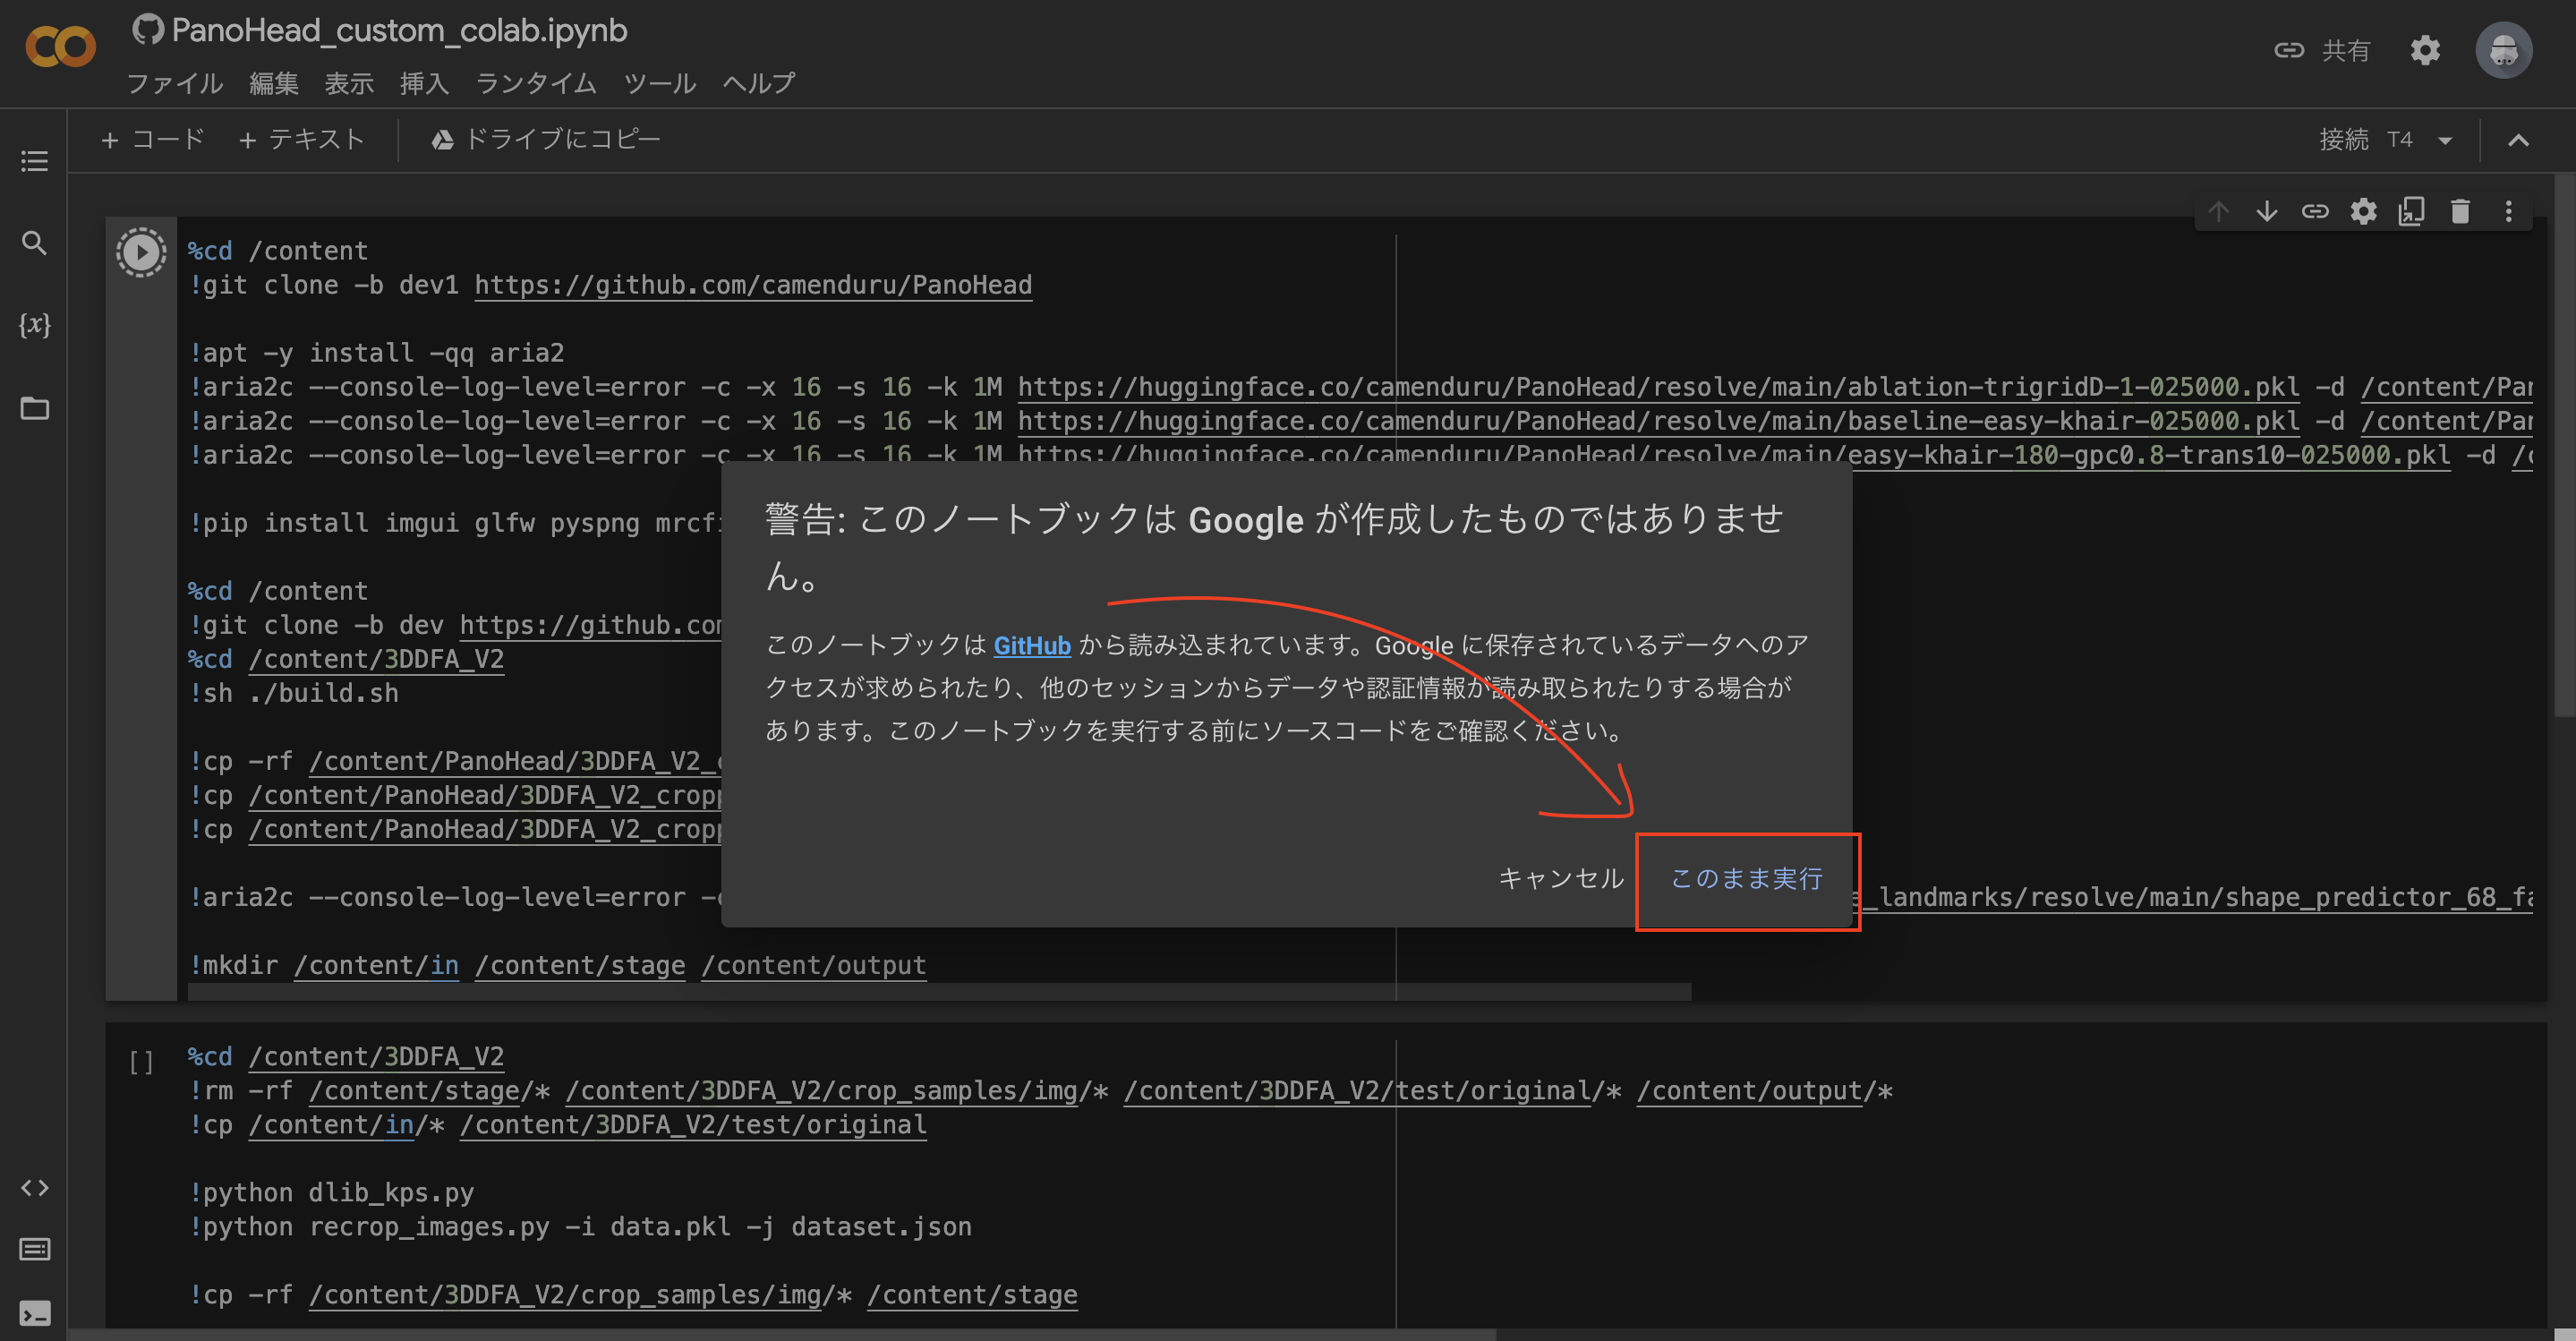Open the table of contents sidebar icon
Screen dimensions: 2576x1341
pos(34,161)
